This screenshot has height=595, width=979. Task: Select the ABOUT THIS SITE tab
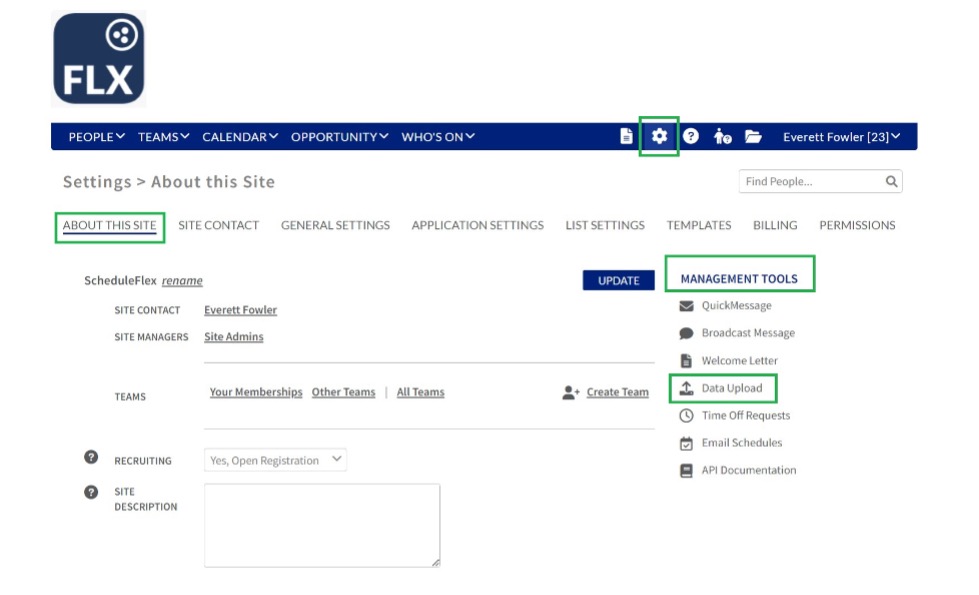(x=109, y=225)
